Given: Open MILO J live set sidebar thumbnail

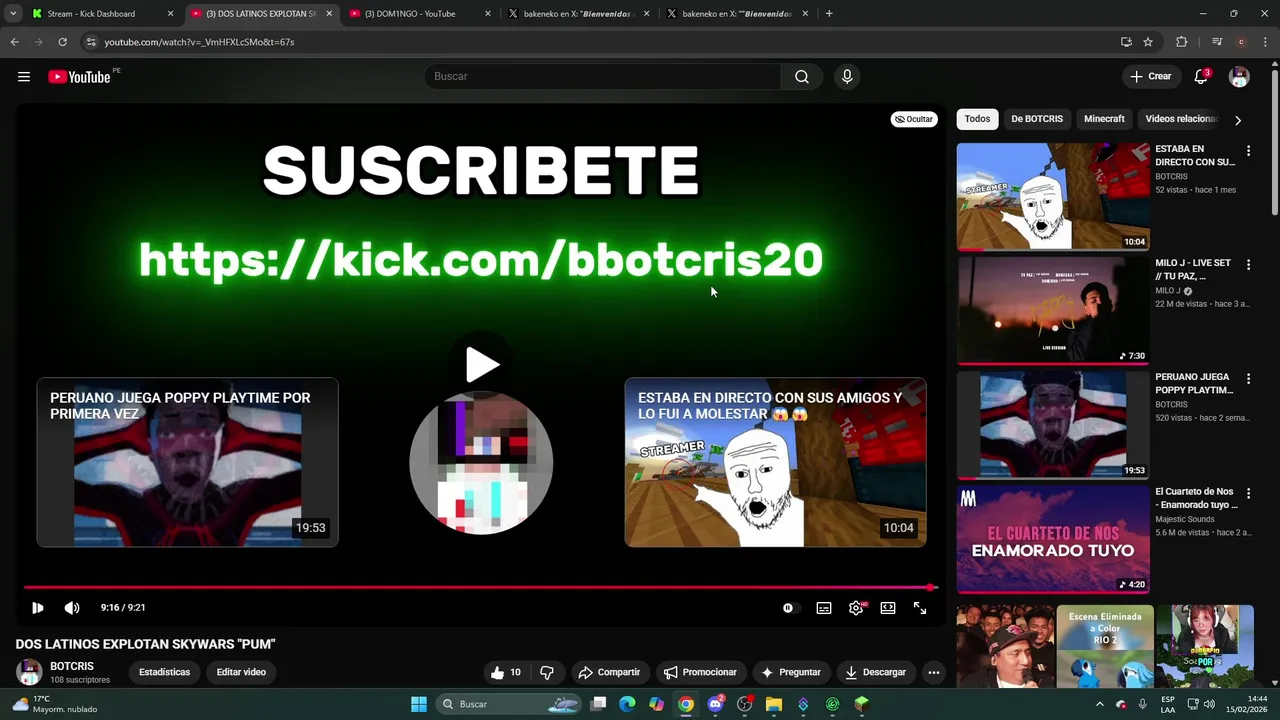Looking at the screenshot, I should (x=1053, y=310).
